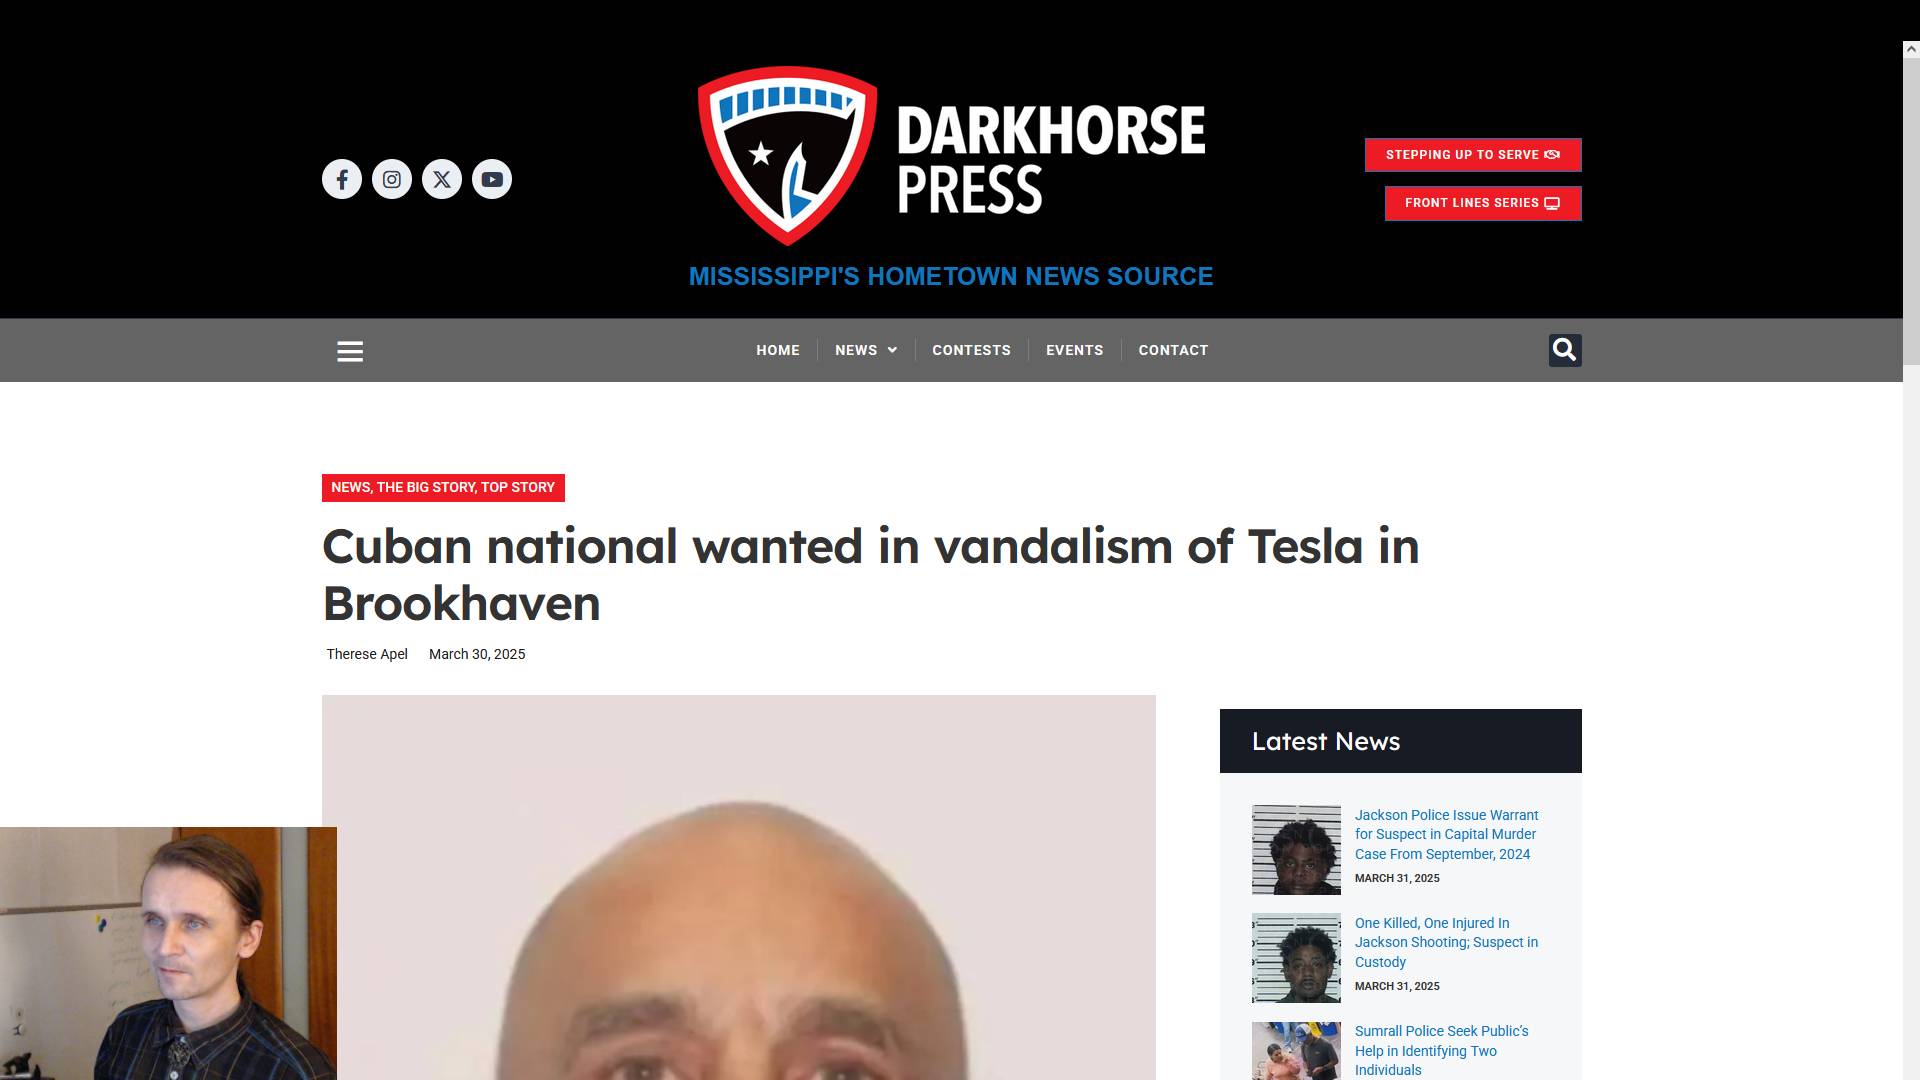This screenshot has width=1920, height=1080.
Task: Click the Darkhorse Press shield logo
Action: coord(787,155)
